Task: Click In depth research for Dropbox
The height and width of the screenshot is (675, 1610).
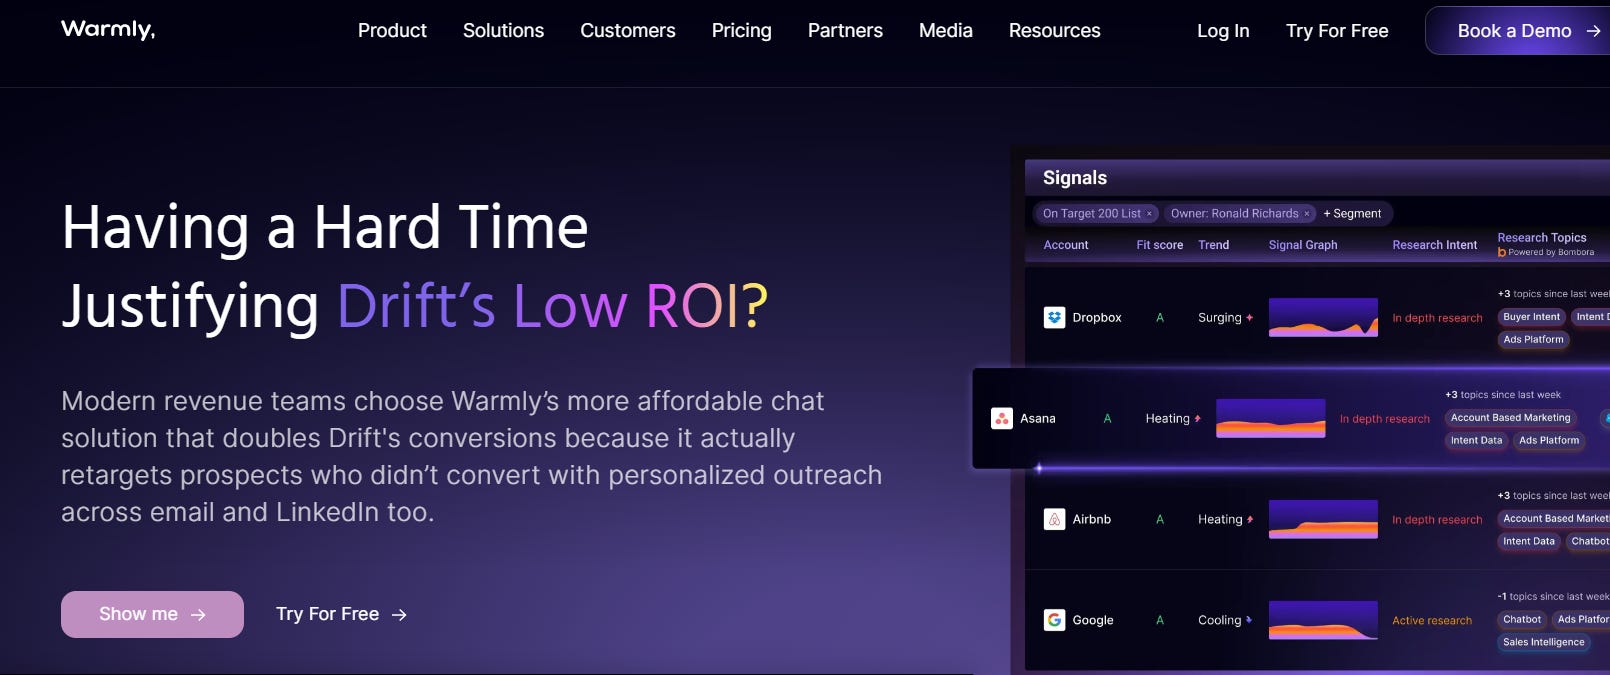Action: tap(1437, 318)
